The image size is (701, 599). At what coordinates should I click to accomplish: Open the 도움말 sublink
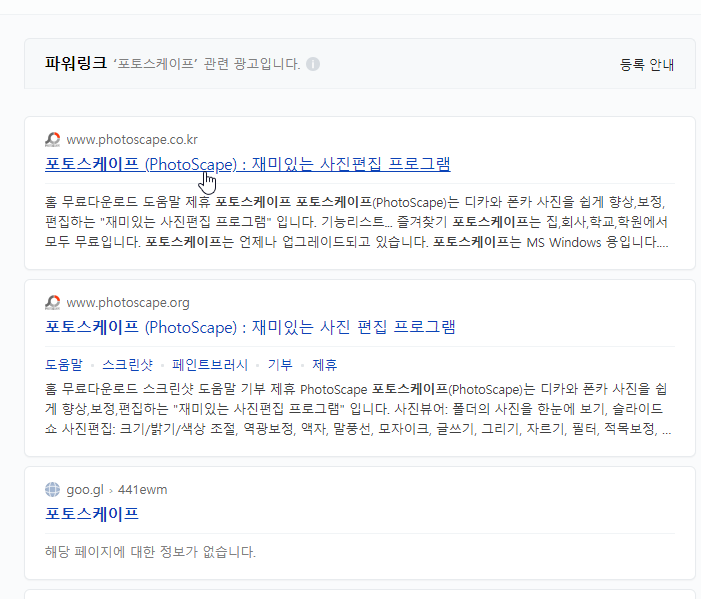tap(64, 365)
